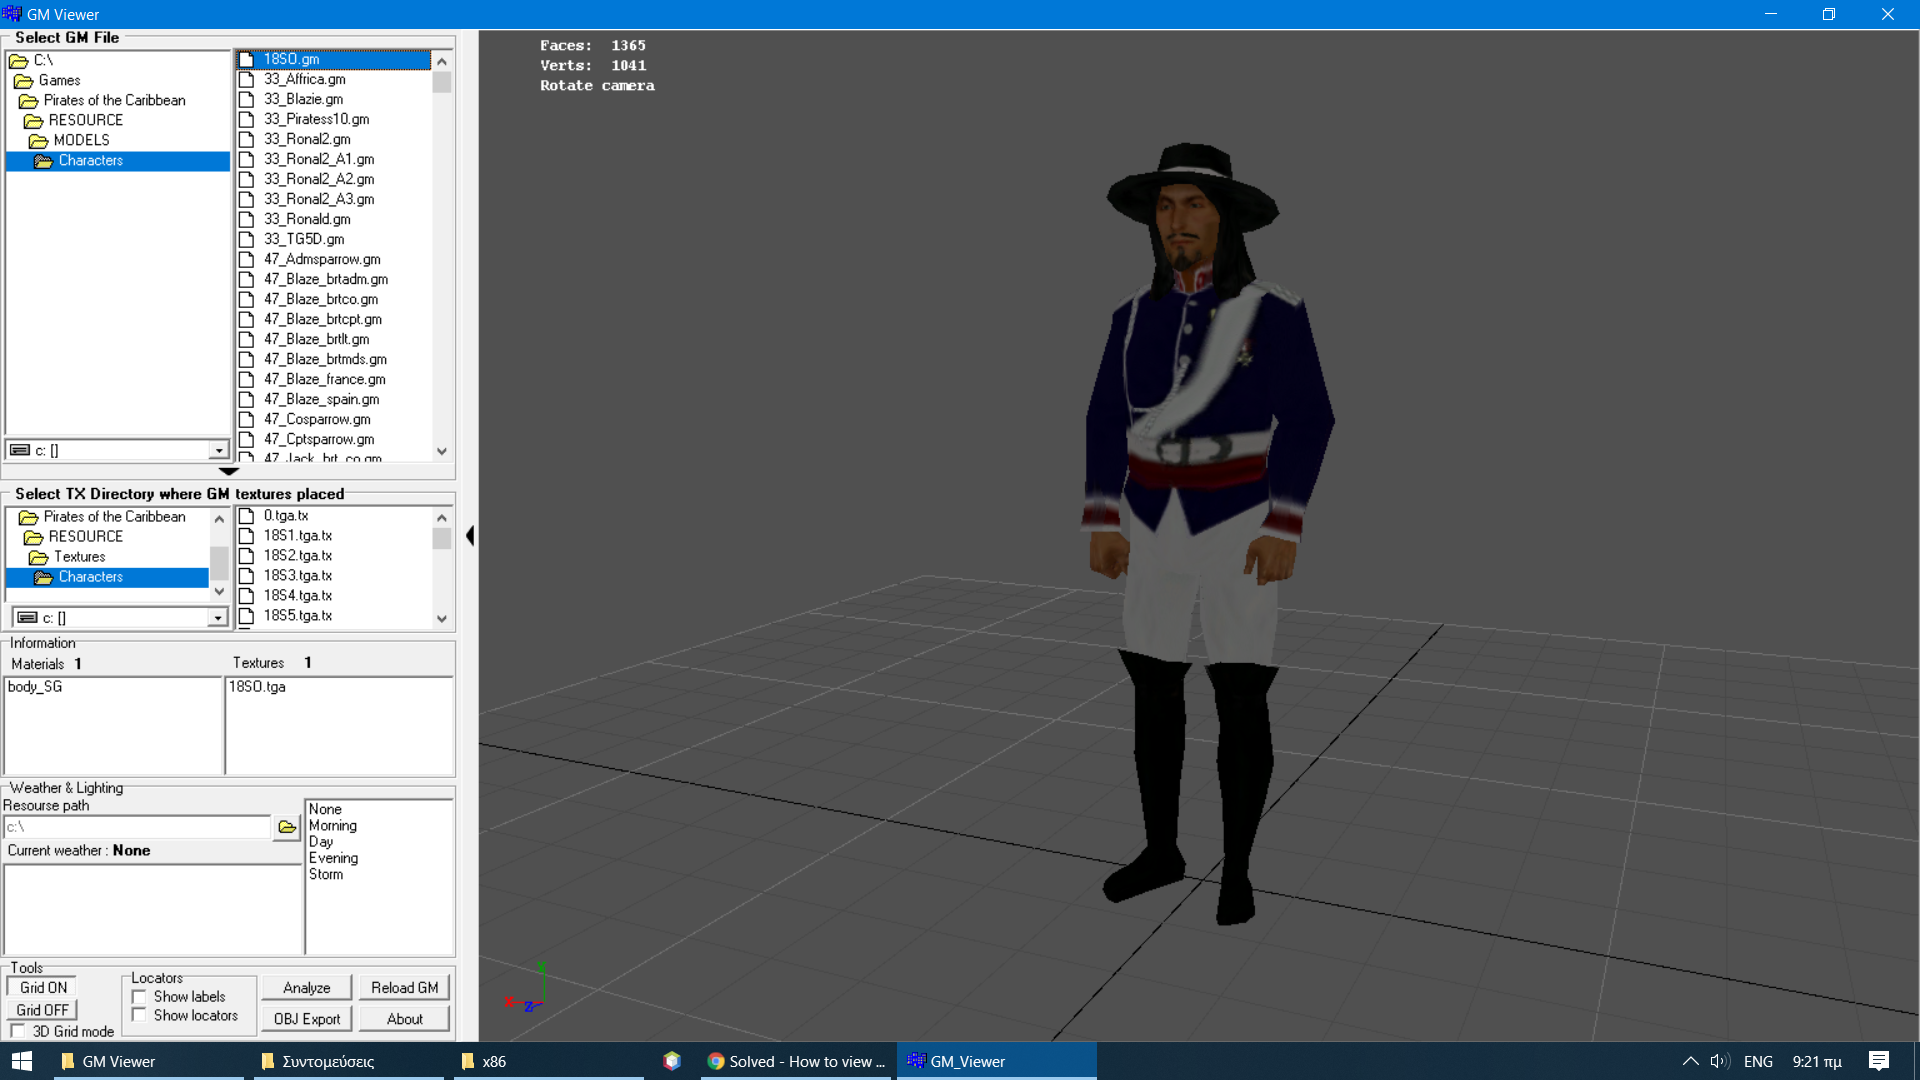
Task: Open the Textures folder in TX tree
Action: (68, 557)
